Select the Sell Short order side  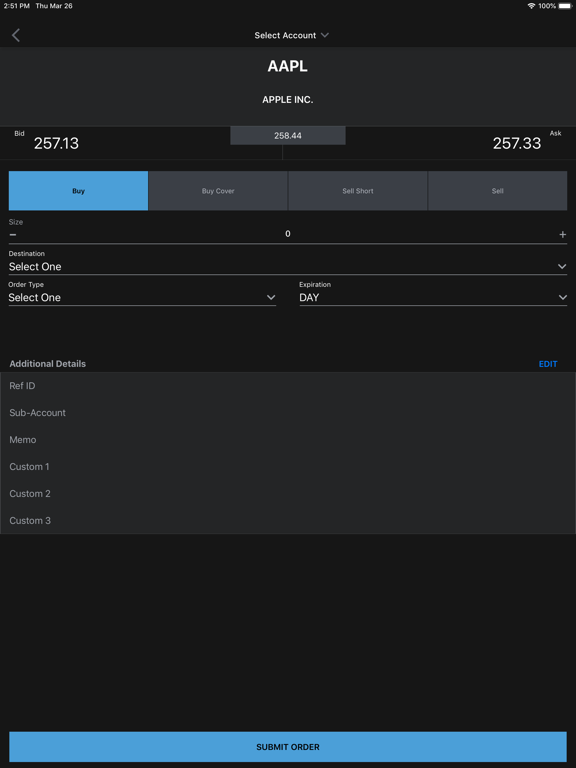pos(358,191)
